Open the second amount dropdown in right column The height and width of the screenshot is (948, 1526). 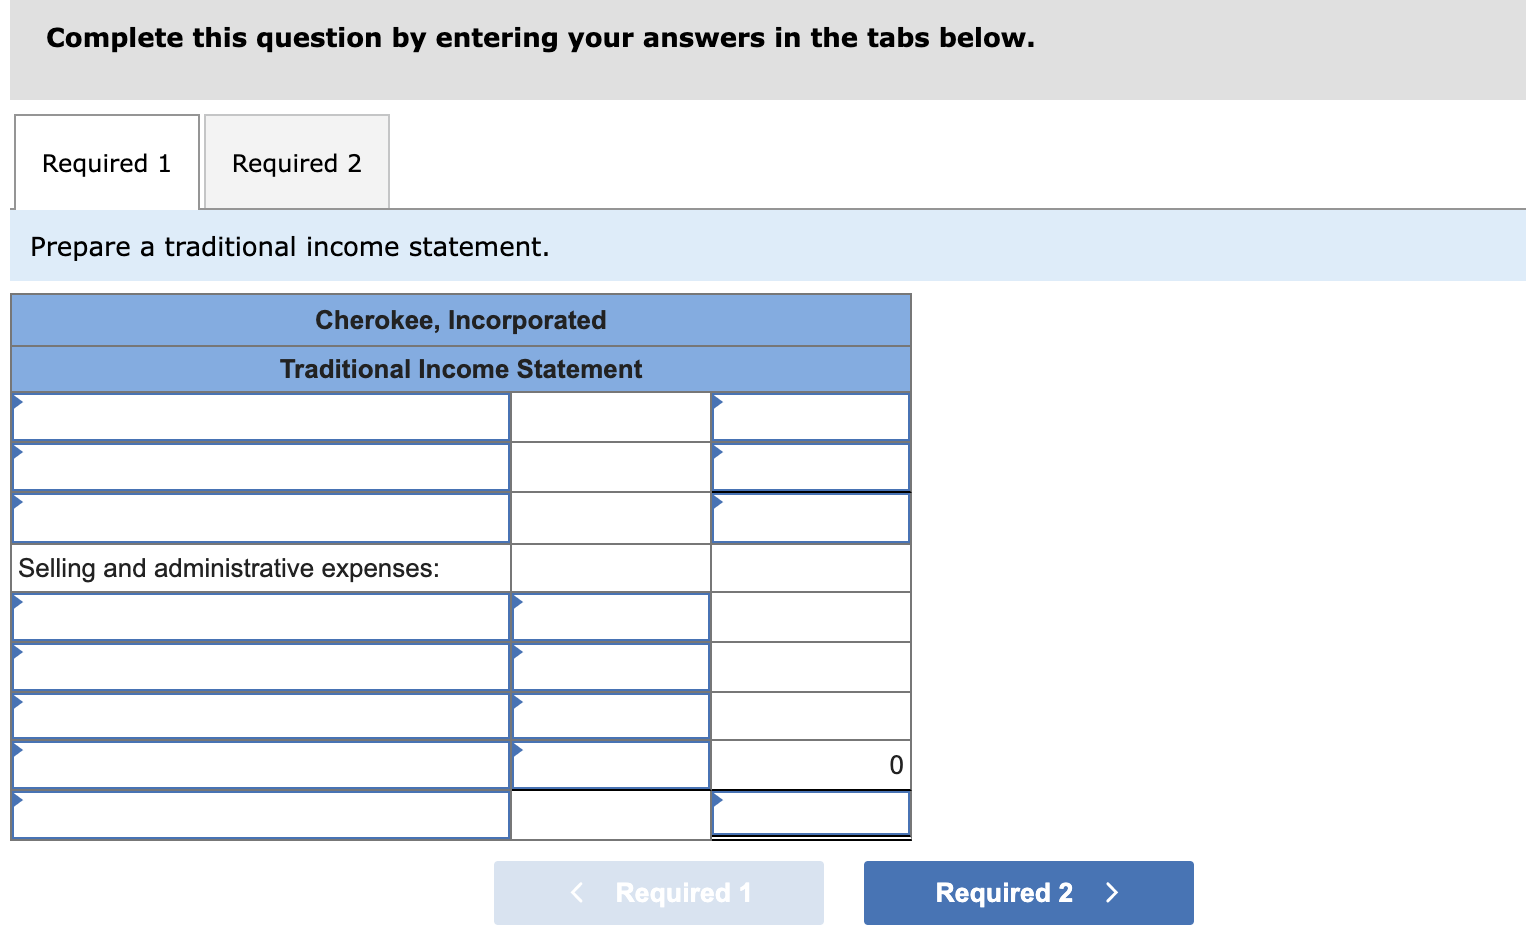[810, 467]
